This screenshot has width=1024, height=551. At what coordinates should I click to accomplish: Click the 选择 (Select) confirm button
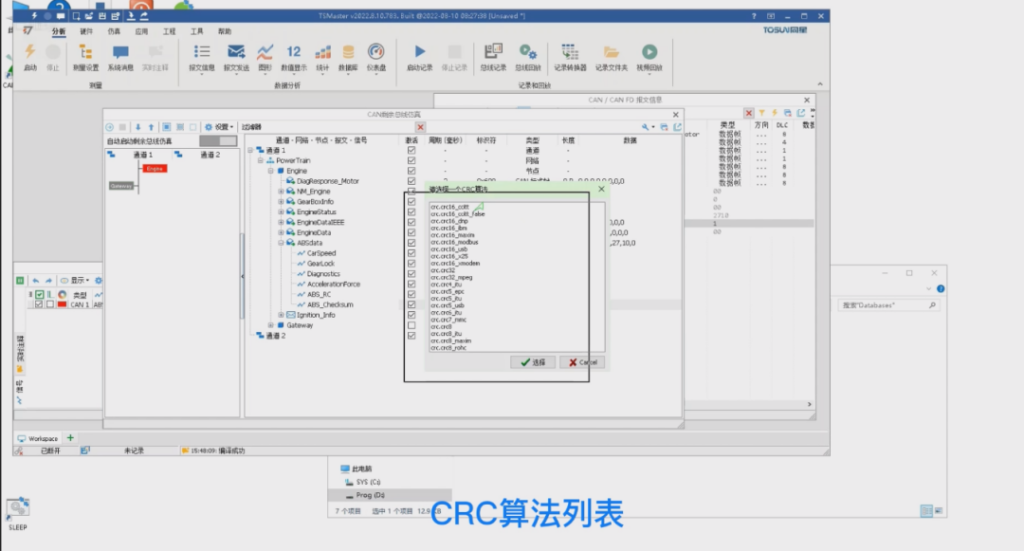coord(533,362)
